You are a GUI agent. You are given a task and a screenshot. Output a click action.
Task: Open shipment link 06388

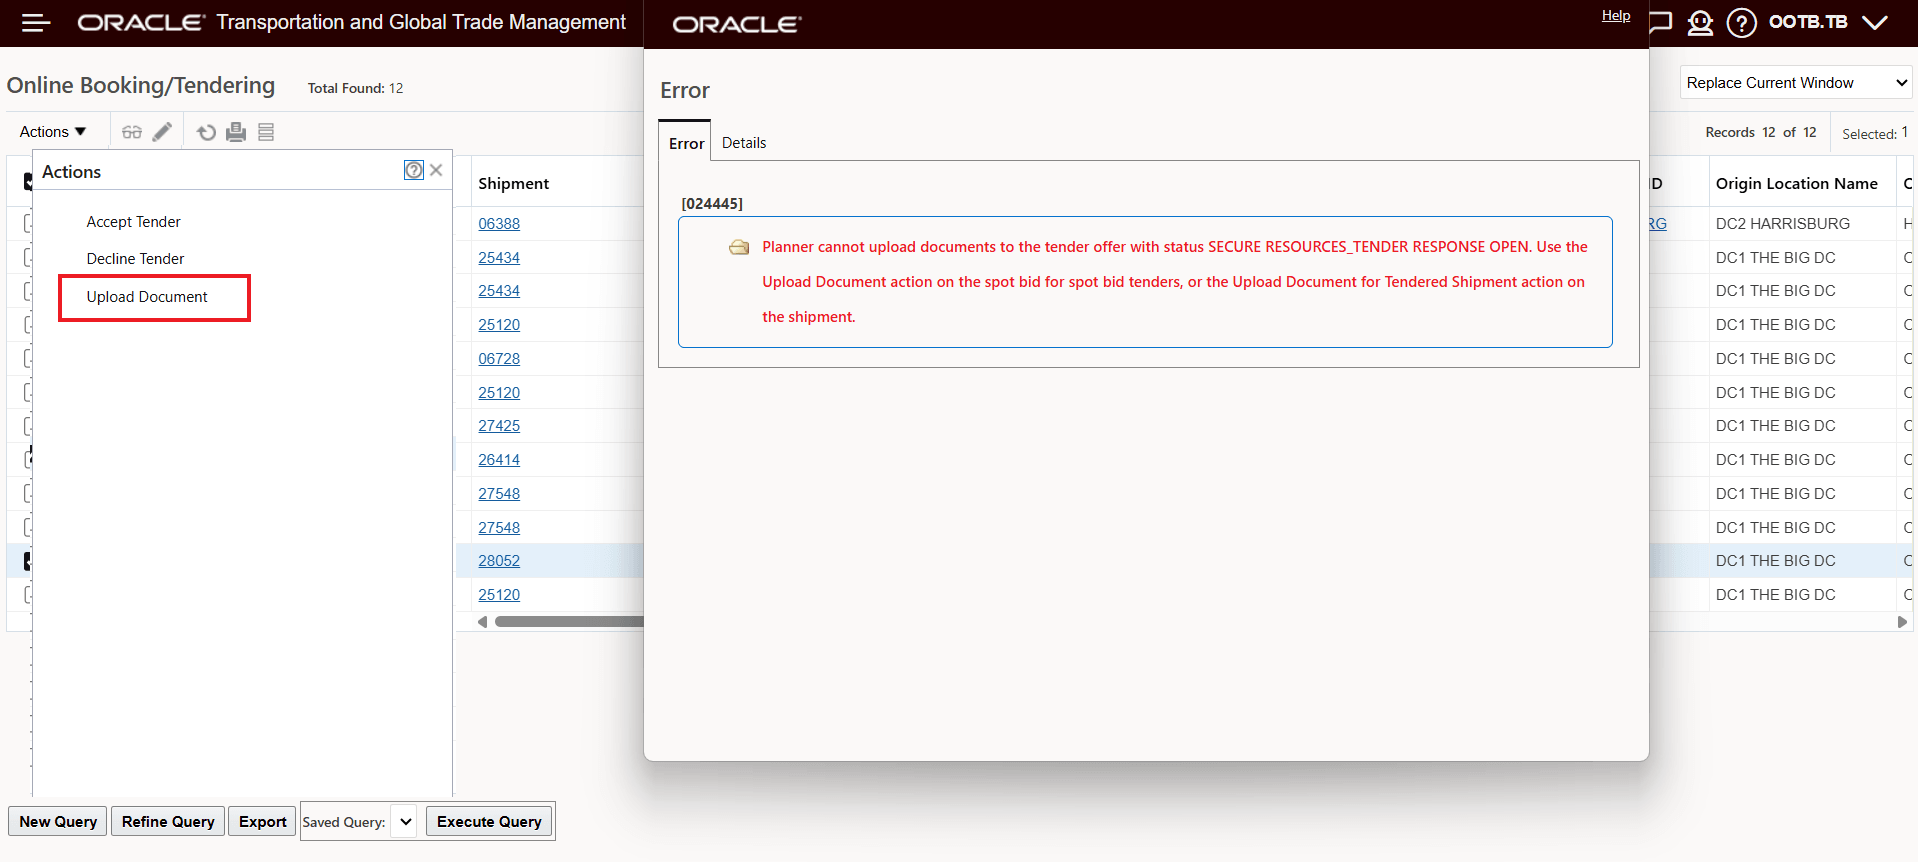point(499,224)
